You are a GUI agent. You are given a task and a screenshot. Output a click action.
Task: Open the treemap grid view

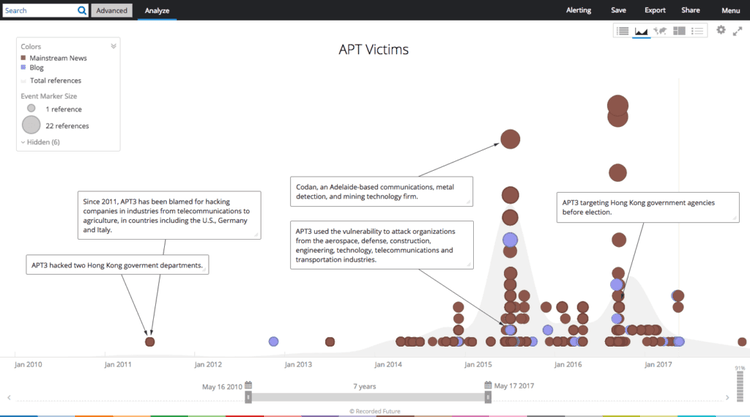pos(679,31)
